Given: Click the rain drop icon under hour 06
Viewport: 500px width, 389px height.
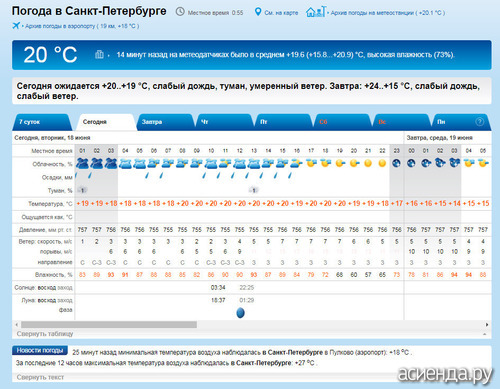Looking at the screenshot, I should click(x=147, y=175).
